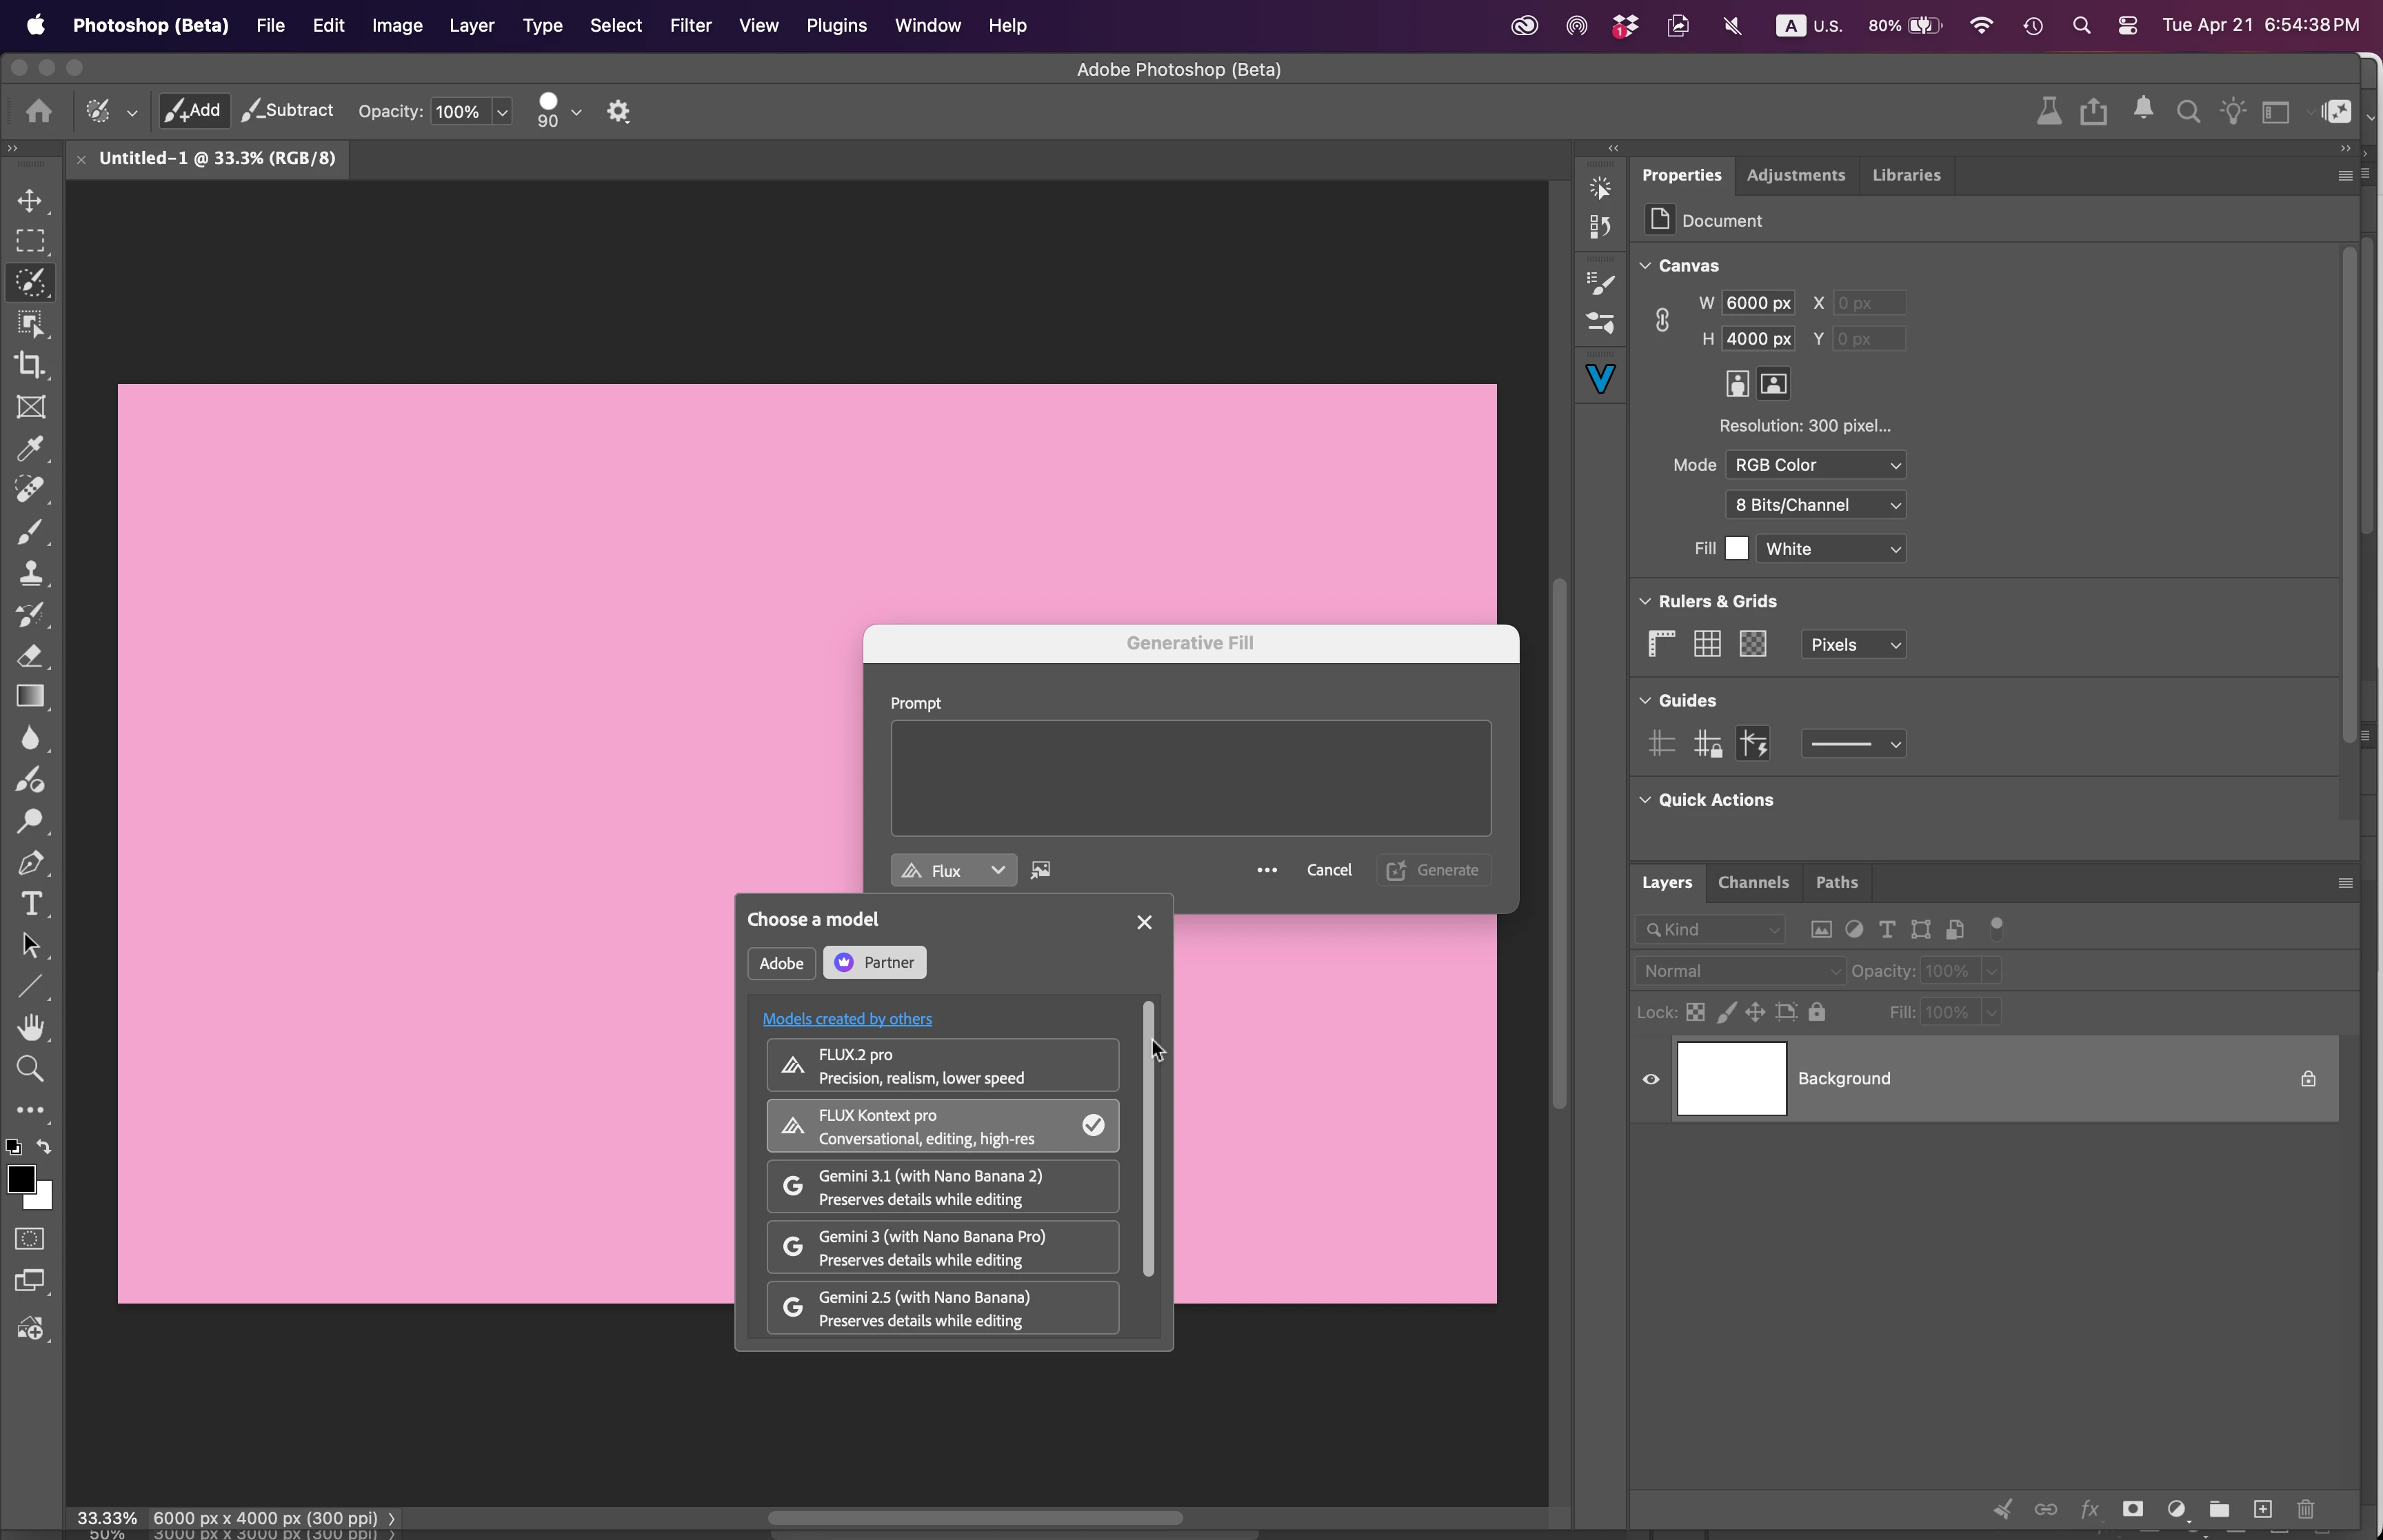The height and width of the screenshot is (1540, 2383).
Task: Select the Eyedropper tool
Action: tap(30, 448)
